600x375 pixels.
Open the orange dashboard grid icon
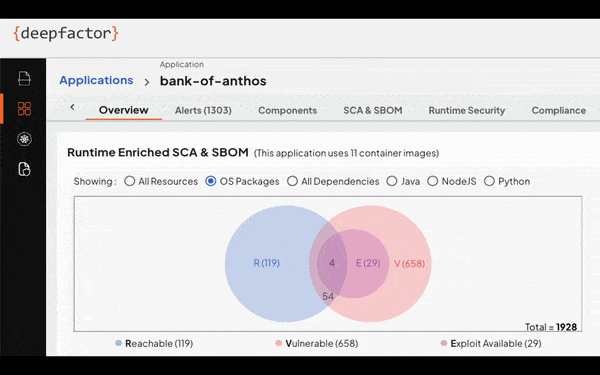[x=24, y=109]
